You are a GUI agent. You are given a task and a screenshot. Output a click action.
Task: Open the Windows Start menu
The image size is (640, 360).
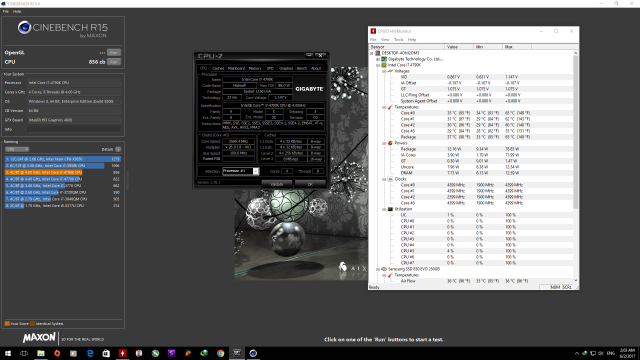tap(8, 353)
